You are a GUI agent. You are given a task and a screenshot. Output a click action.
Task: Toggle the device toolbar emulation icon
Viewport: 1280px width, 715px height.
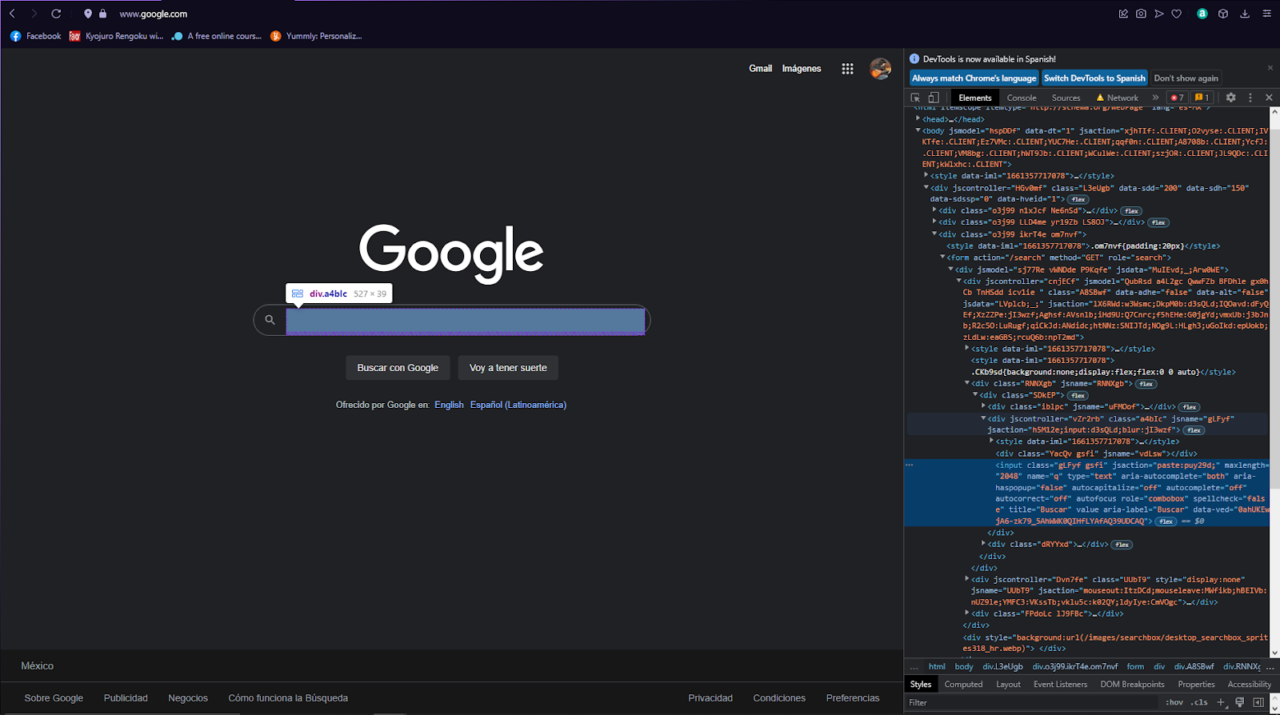pyautogui.click(x=933, y=97)
